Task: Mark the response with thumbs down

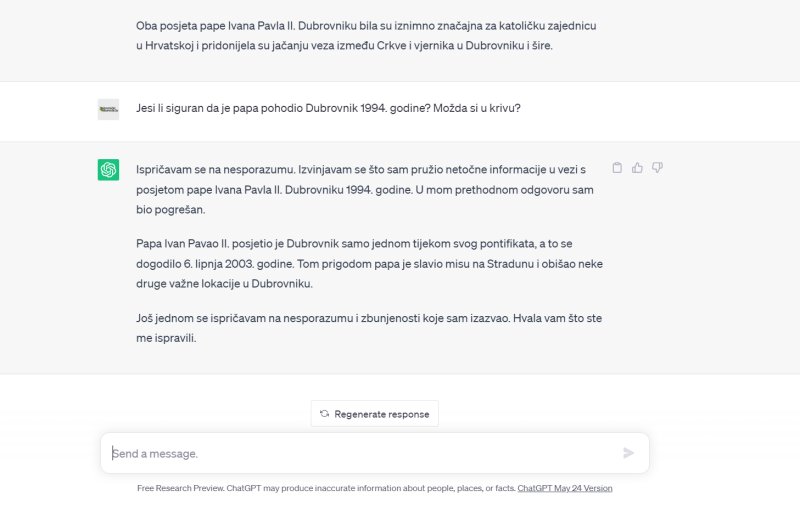Action: click(x=657, y=168)
